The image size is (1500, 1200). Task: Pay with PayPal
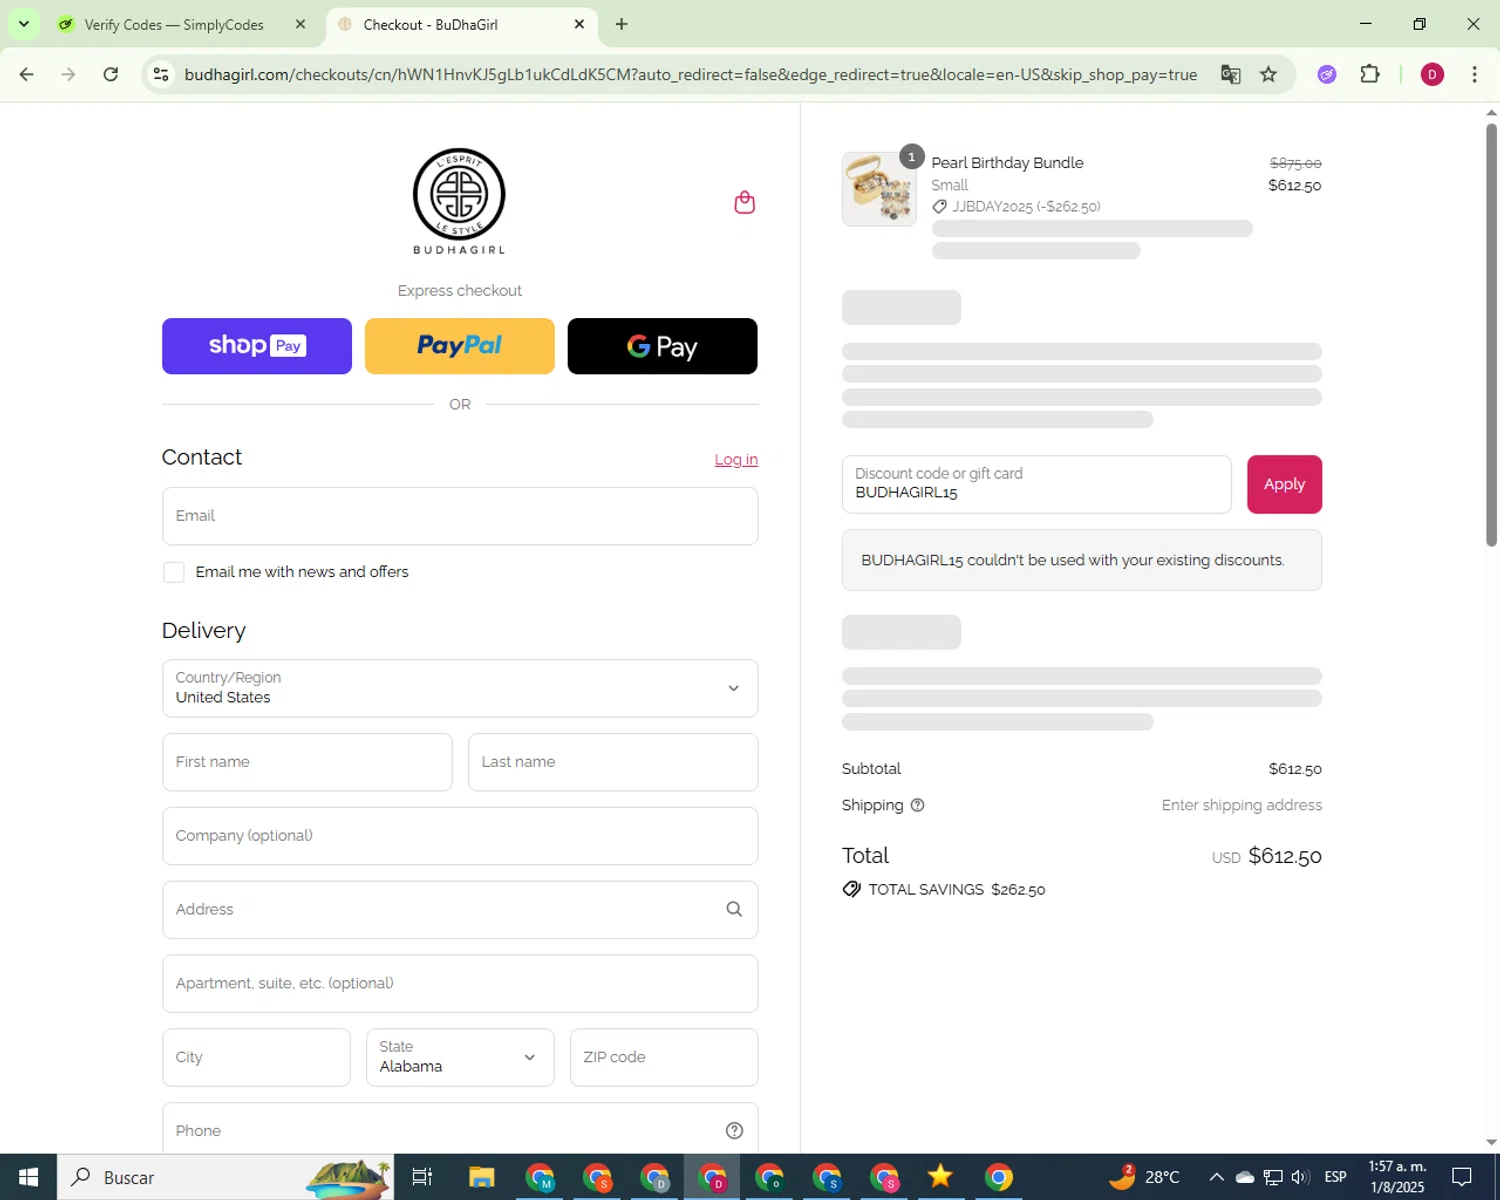click(x=460, y=346)
